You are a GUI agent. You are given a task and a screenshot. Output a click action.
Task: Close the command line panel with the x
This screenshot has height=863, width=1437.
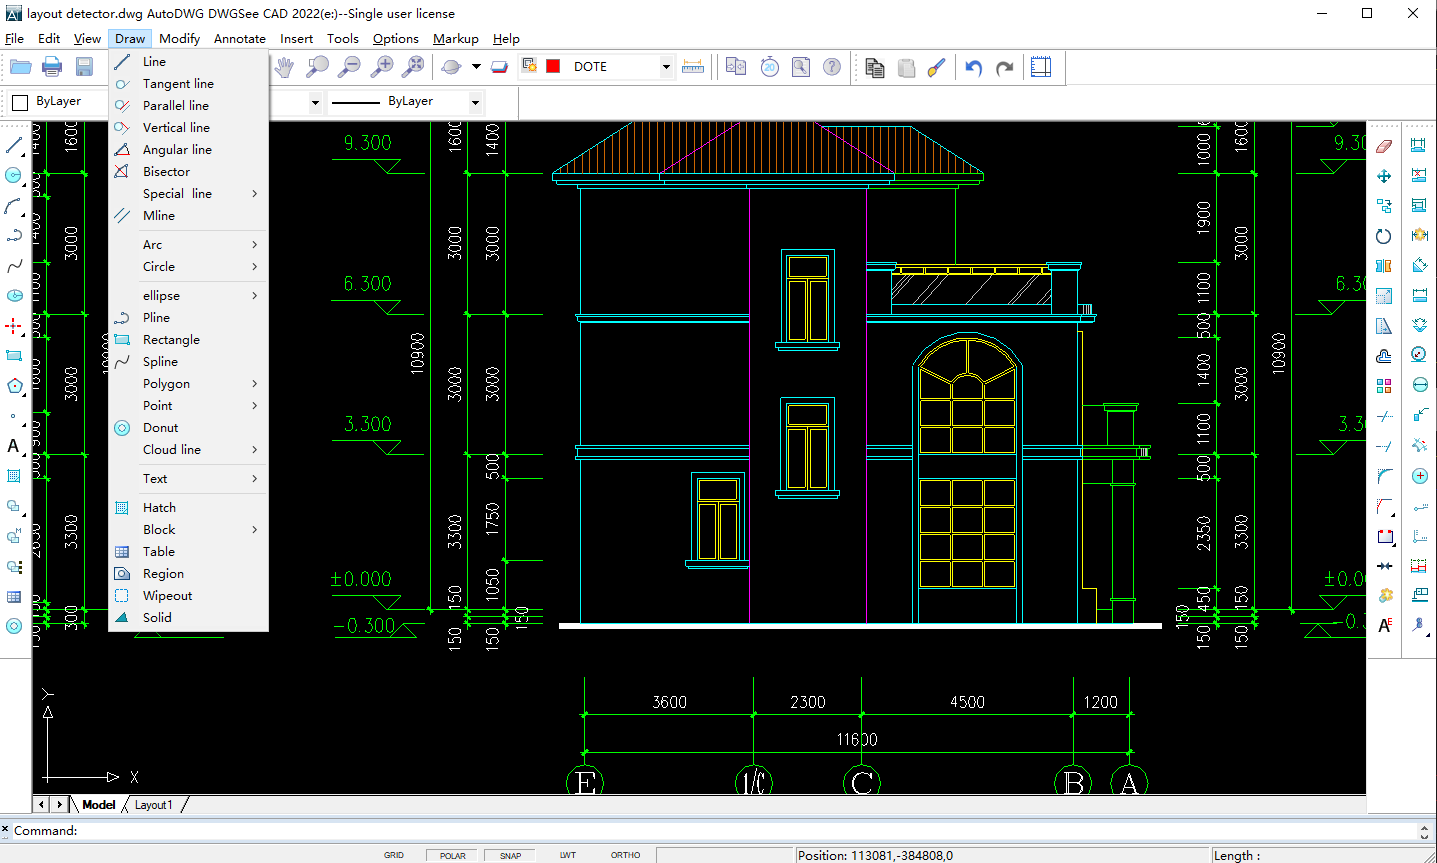5,829
